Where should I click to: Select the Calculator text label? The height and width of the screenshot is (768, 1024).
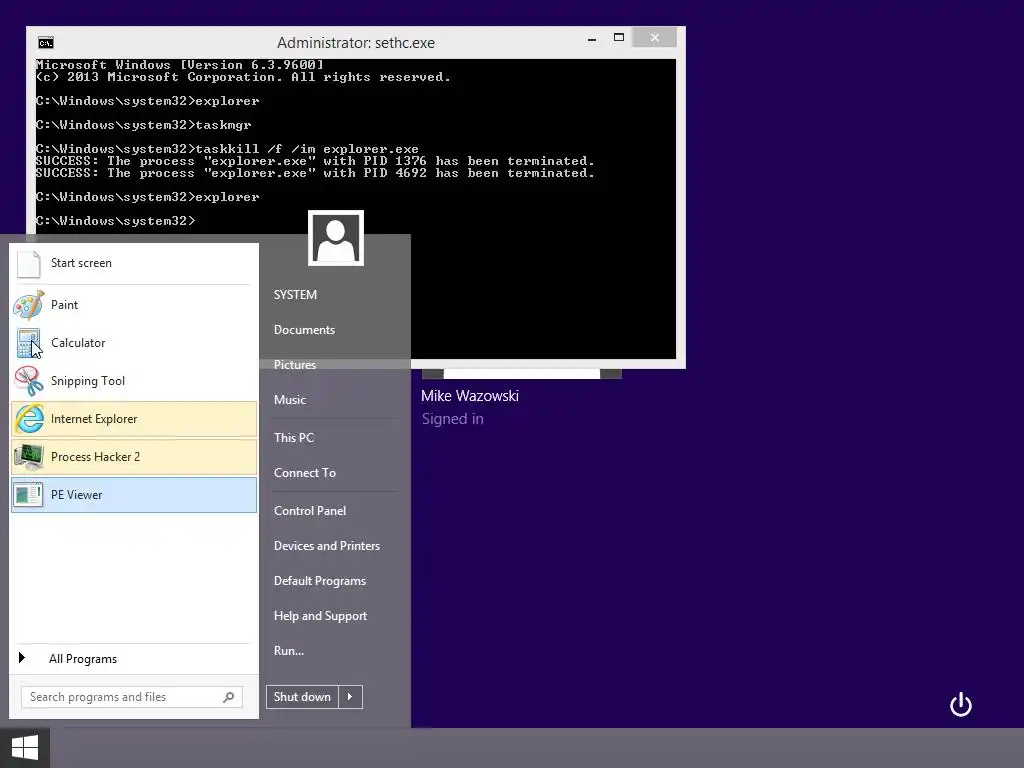tap(78, 343)
